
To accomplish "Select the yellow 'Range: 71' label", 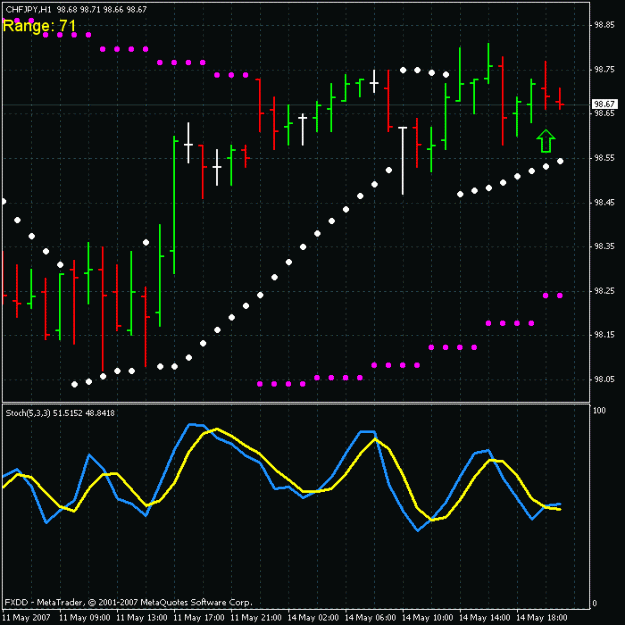I will point(39,26).
